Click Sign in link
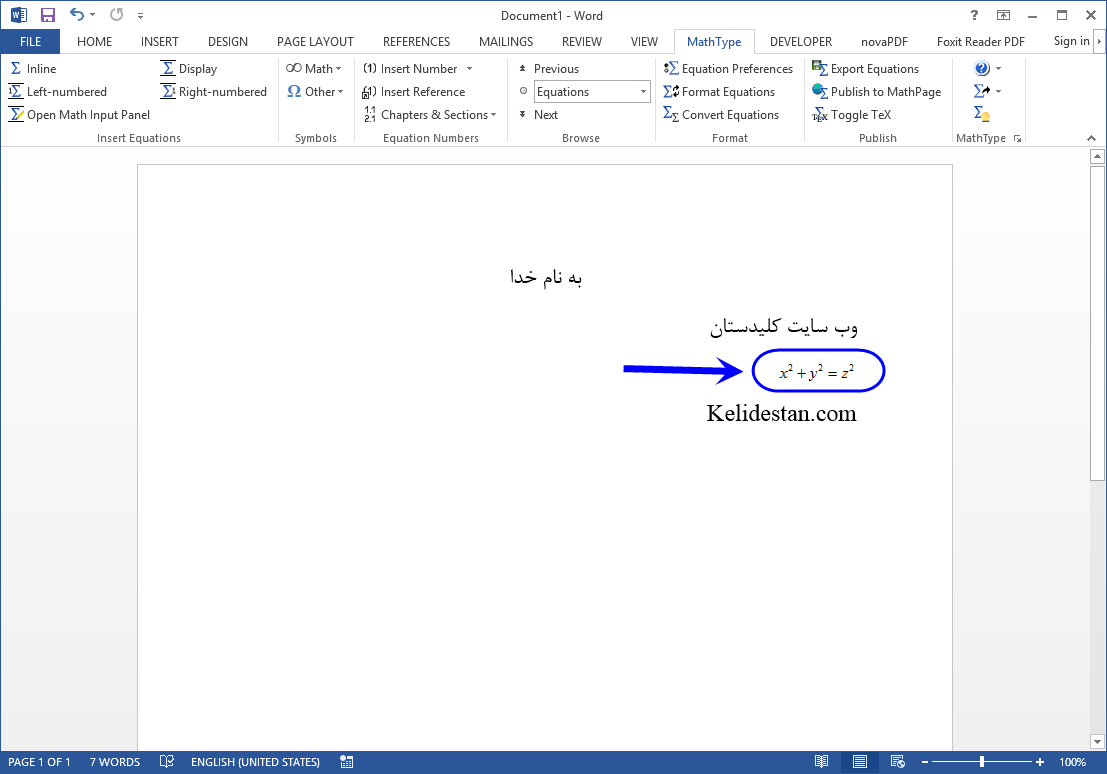Viewport: 1107px width, 774px height. tap(1071, 41)
